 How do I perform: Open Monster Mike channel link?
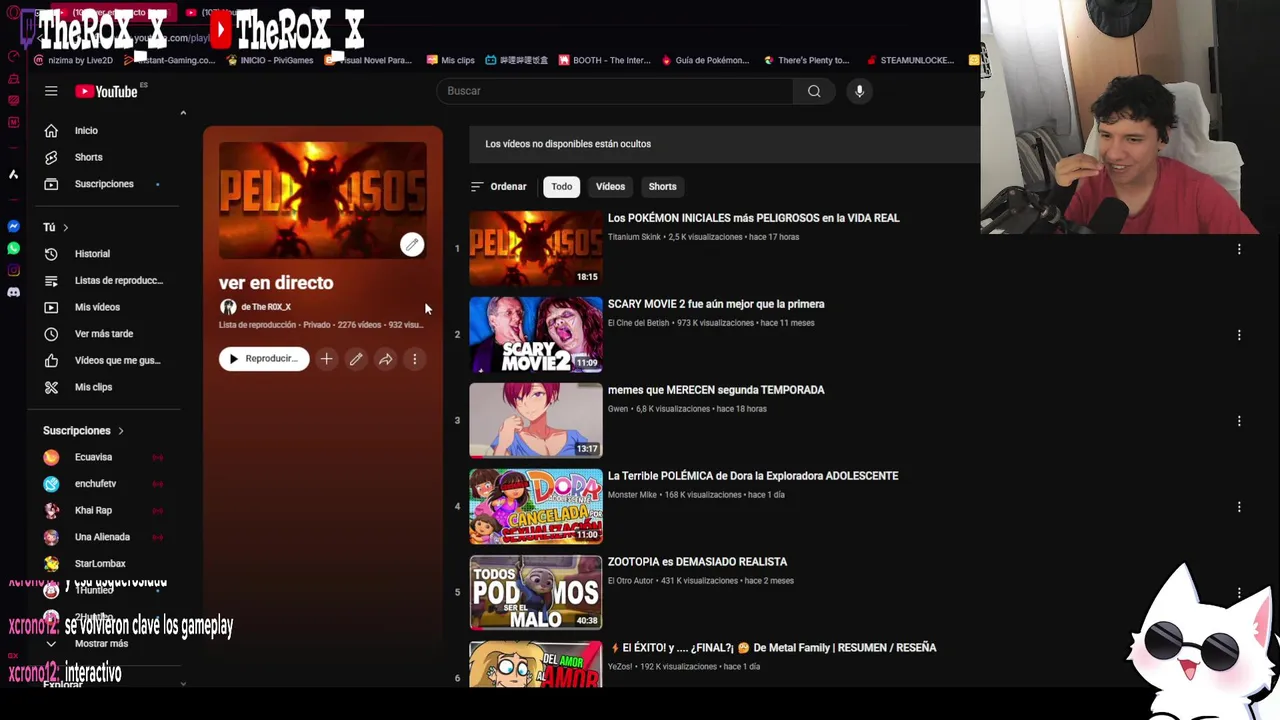pyautogui.click(x=632, y=495)
